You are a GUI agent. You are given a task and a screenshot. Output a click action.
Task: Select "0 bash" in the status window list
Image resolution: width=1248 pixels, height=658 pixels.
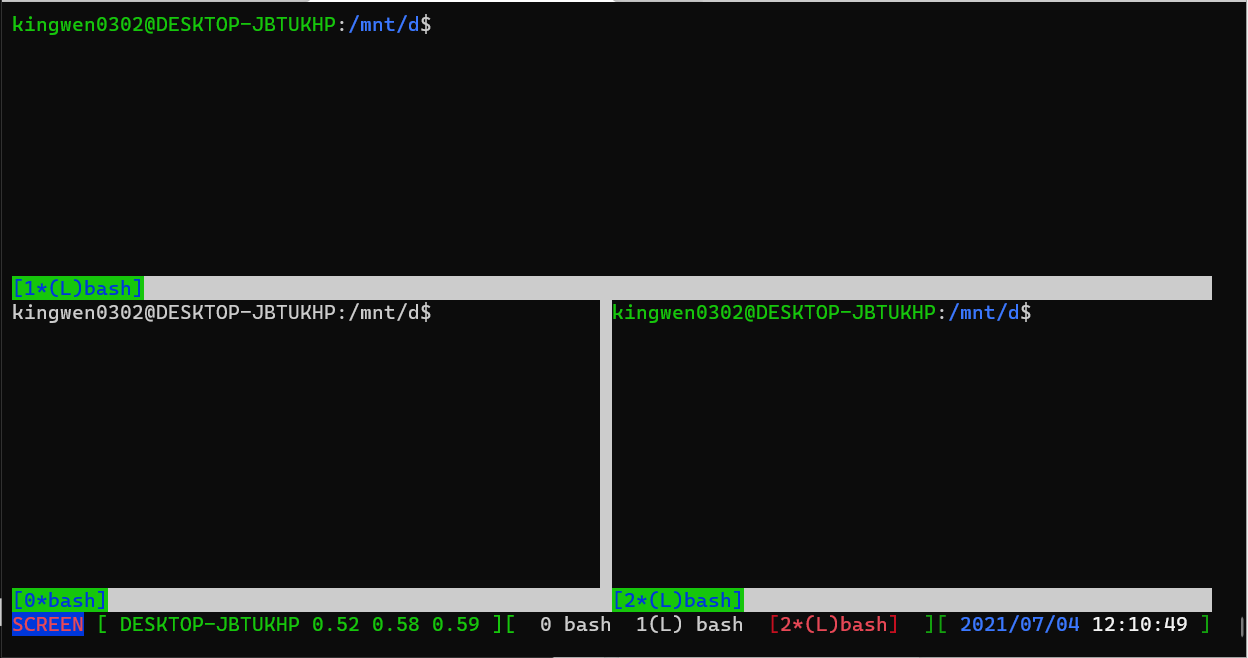tap(575, 625)
